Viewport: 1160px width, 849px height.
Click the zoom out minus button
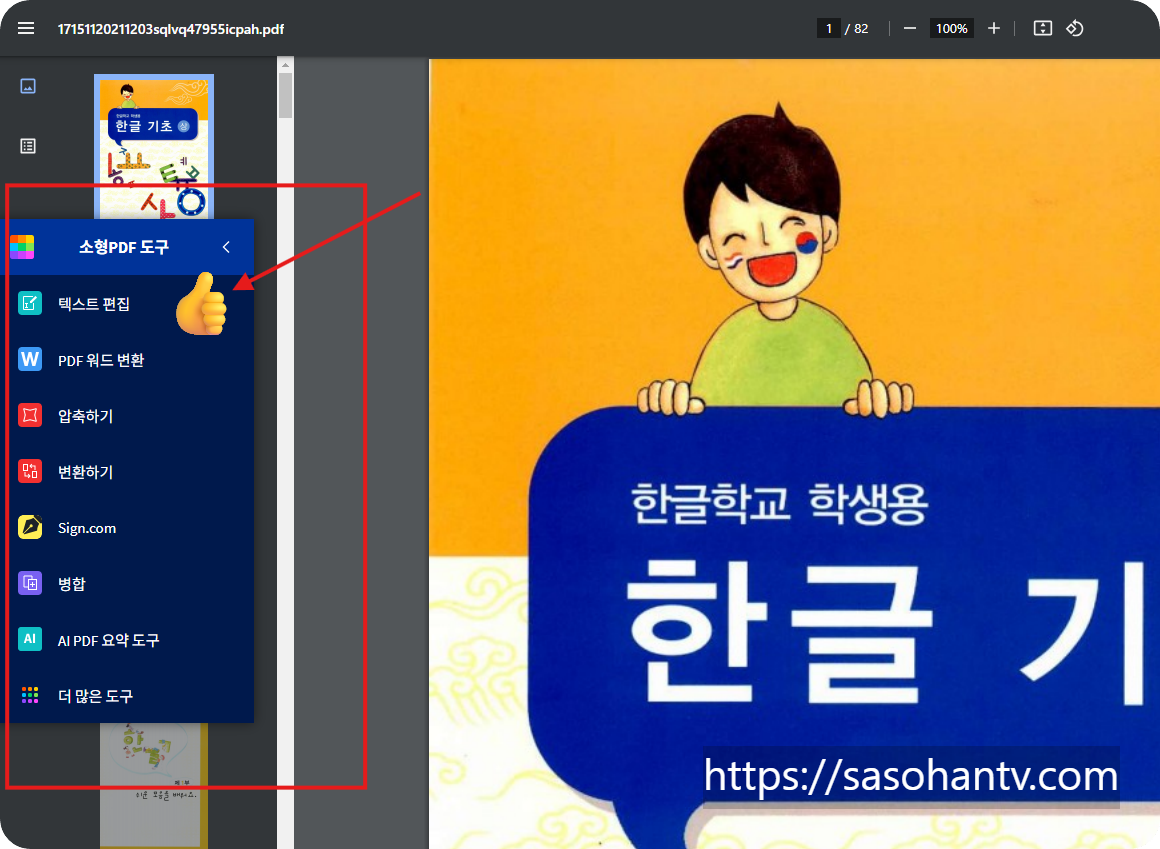[910, 28]
